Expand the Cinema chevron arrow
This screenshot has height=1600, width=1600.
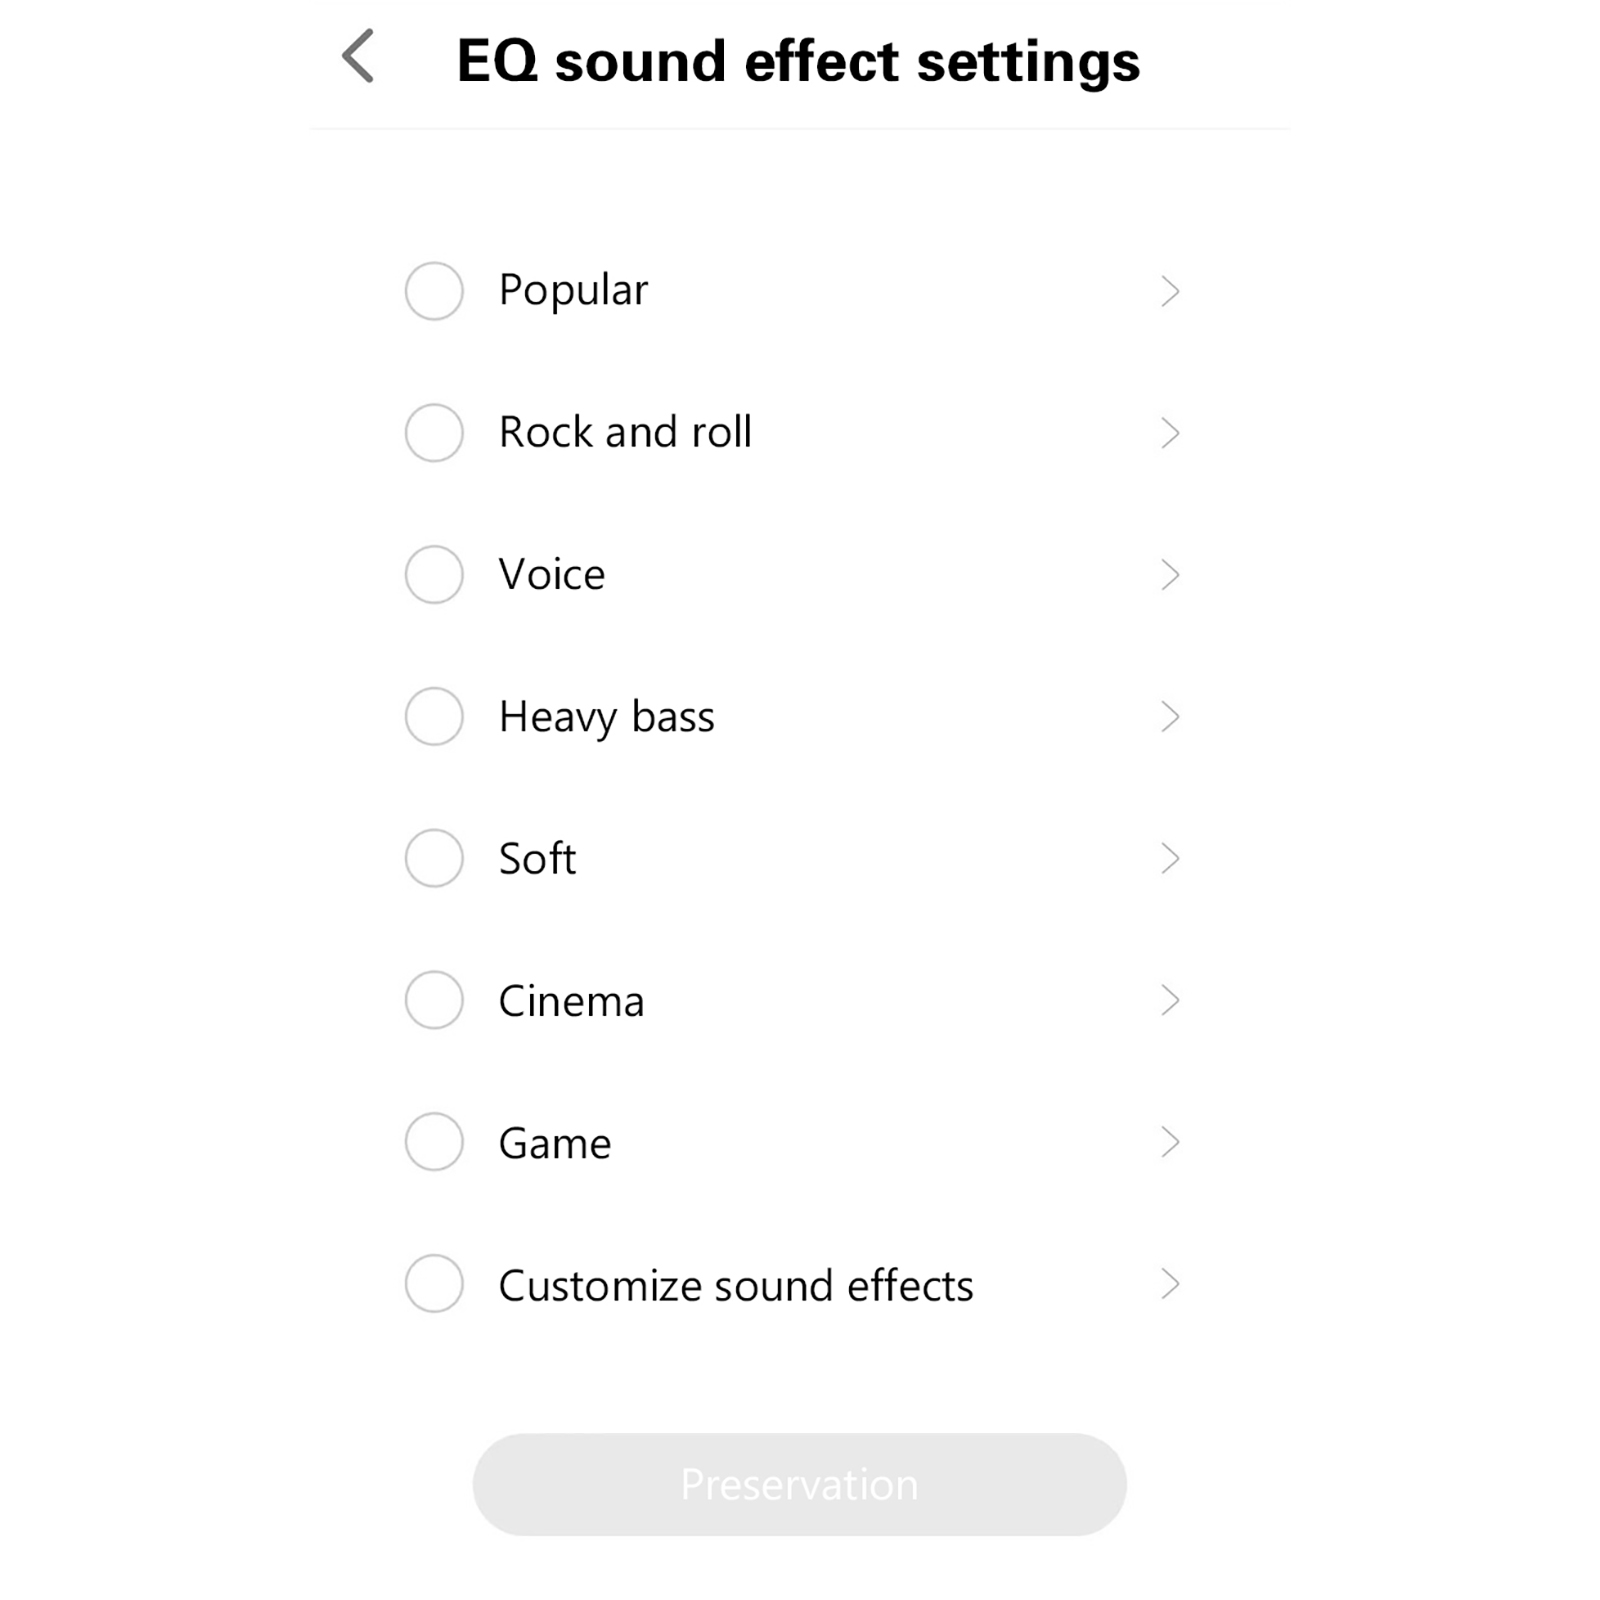click(x=1170, y=1000)
